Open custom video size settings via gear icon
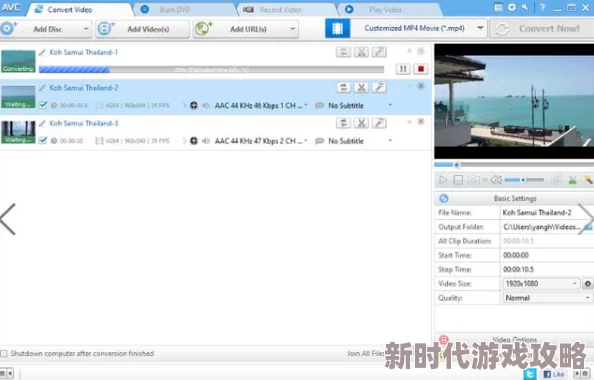 coord(588,283)
